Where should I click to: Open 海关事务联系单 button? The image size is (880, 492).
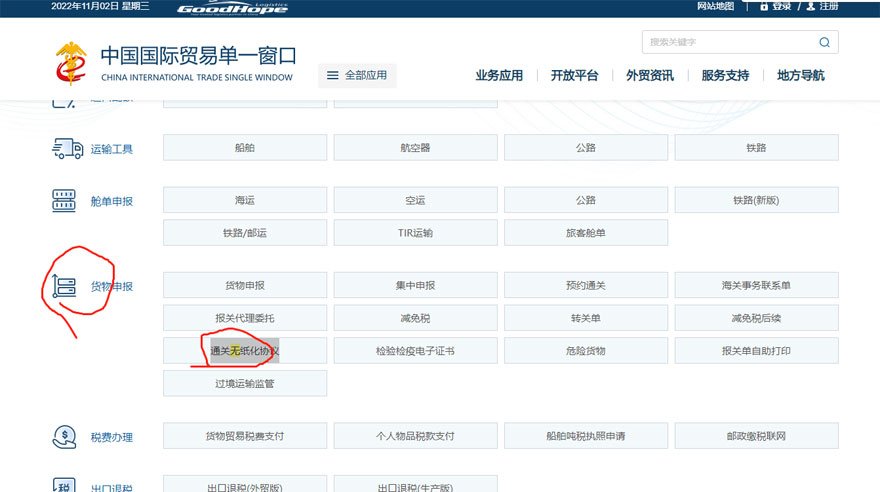pyautogui.click(x=757, y=286)
